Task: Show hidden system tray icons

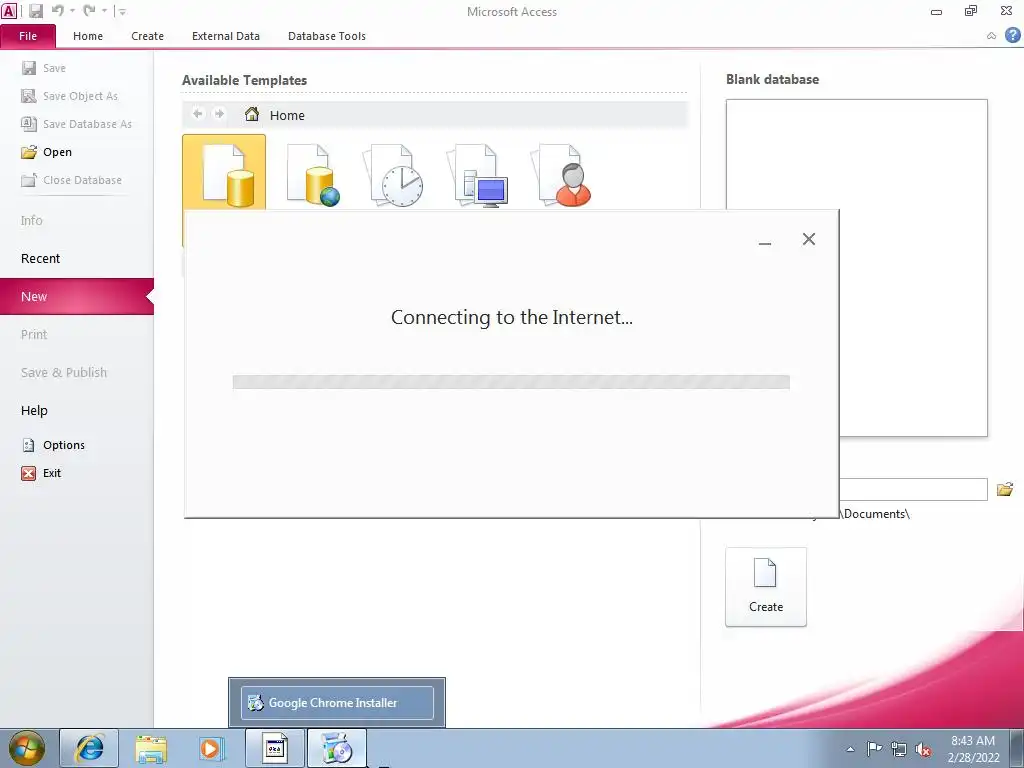Action: 850,749
